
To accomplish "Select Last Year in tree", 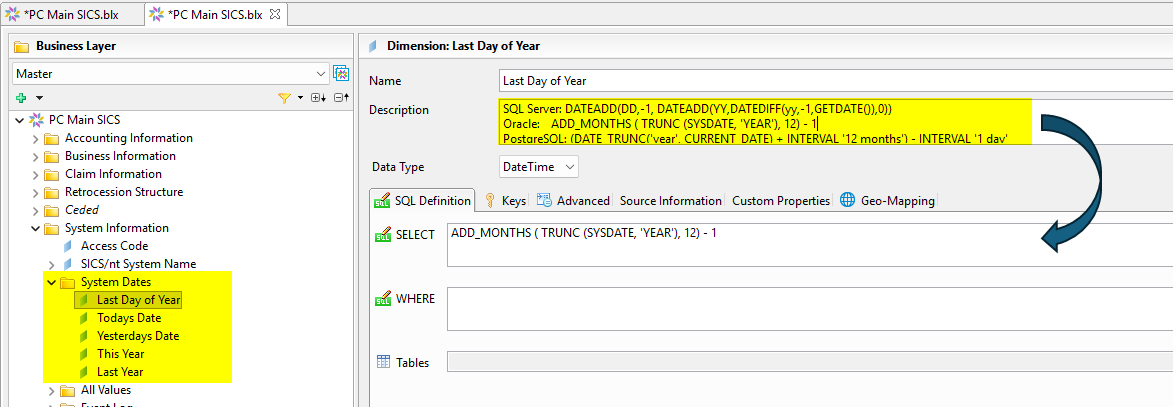I will 120,372.
